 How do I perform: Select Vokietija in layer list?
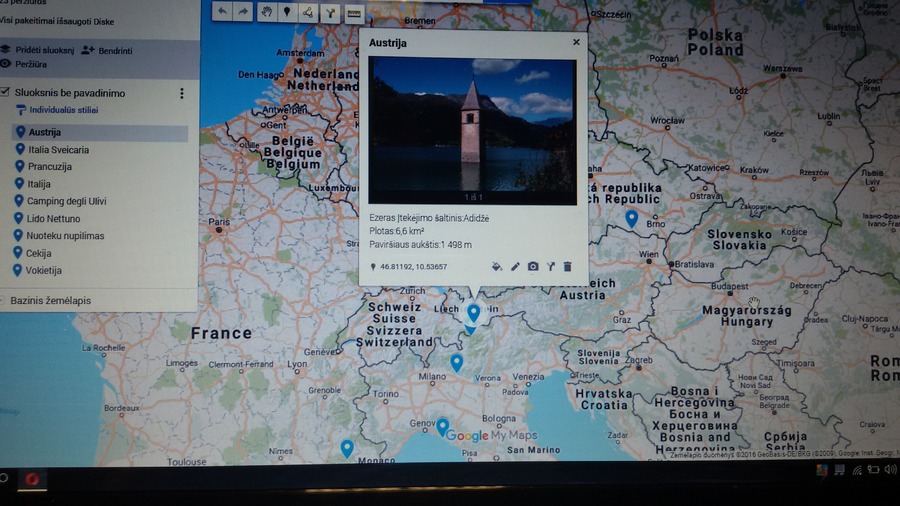point(43,270)
